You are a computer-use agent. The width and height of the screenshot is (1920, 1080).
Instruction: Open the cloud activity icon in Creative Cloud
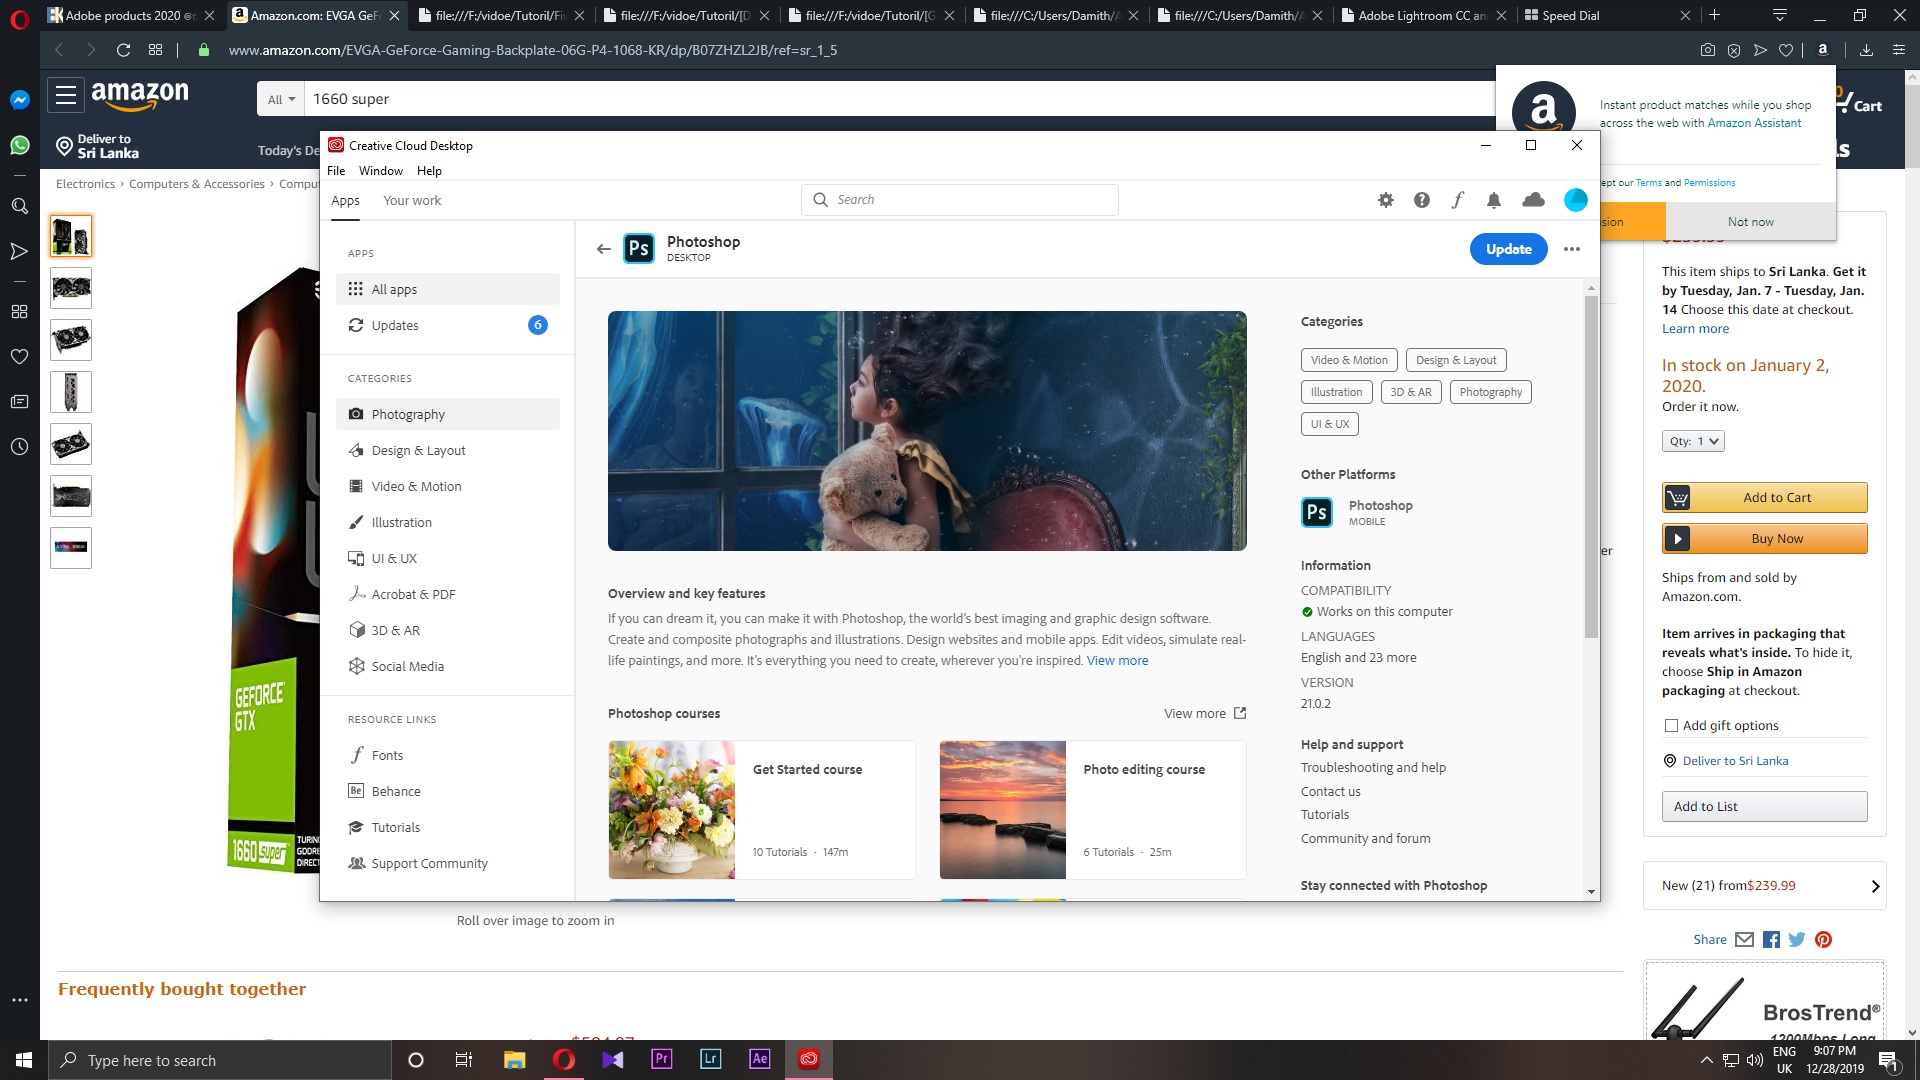1533,200
